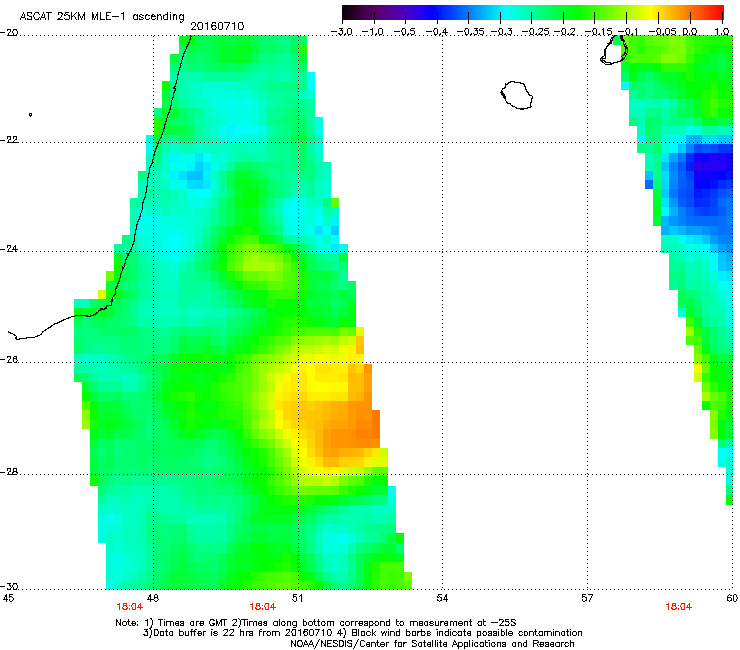
Task: Click the -3.0 color bar label
Action: [x=341, y=32]
